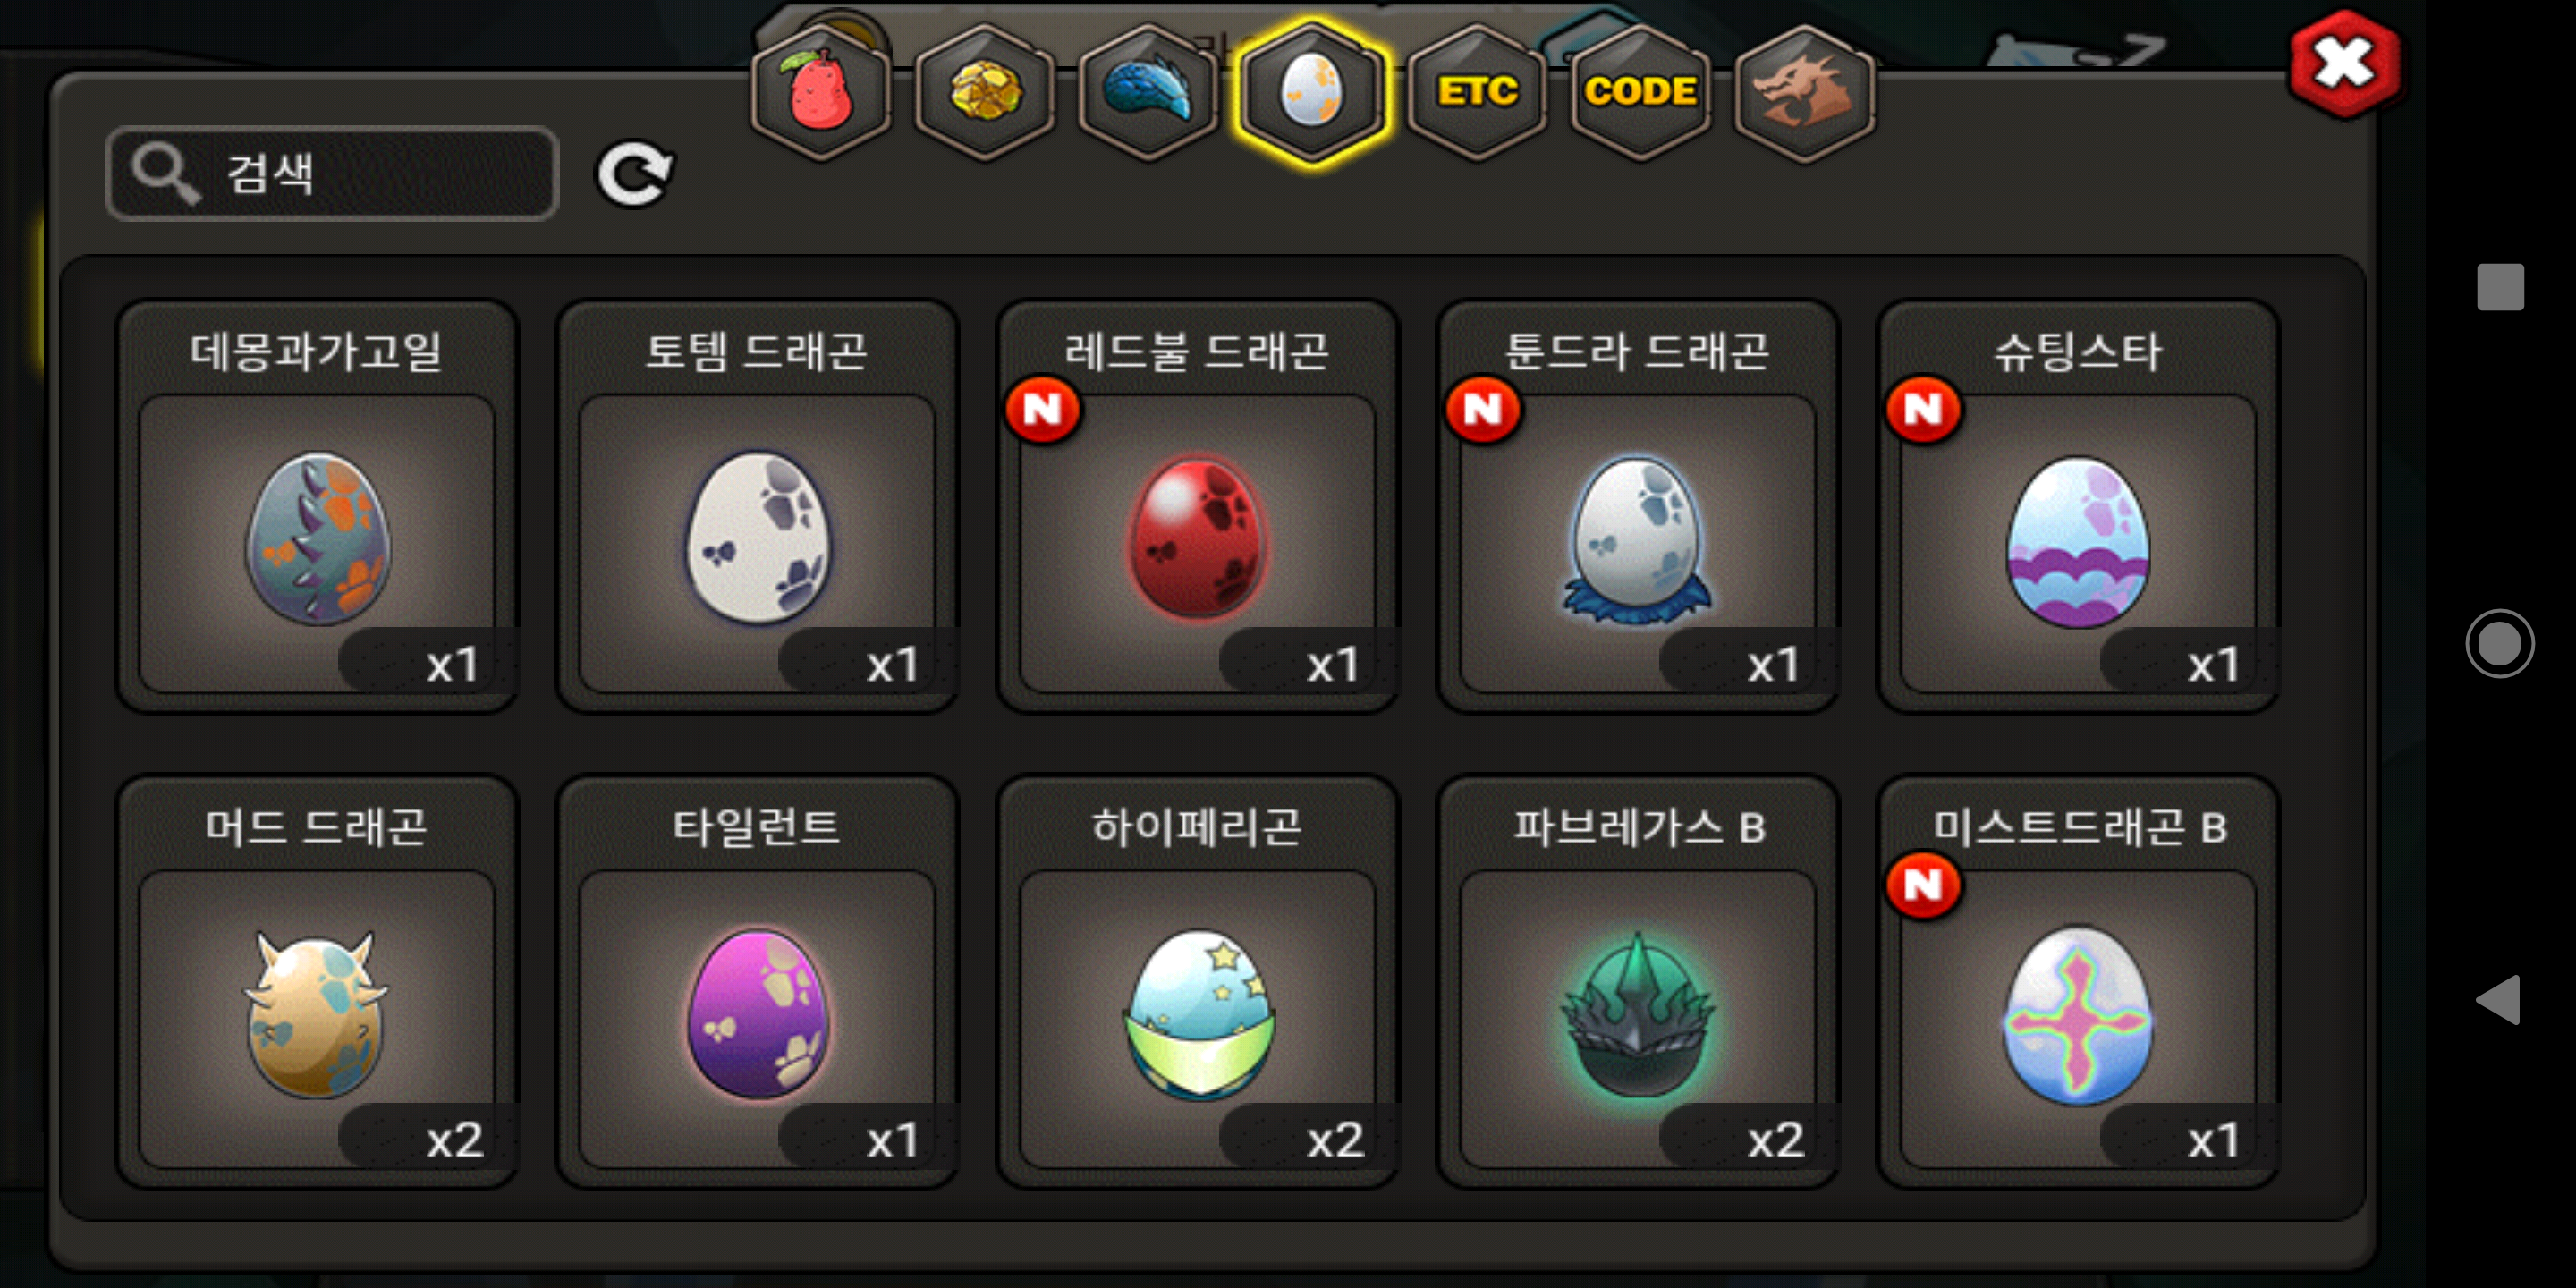Viewport: 2576px width, 1288px height.
Task: Click the 검색 search field
Action: (x=332, y=173)
